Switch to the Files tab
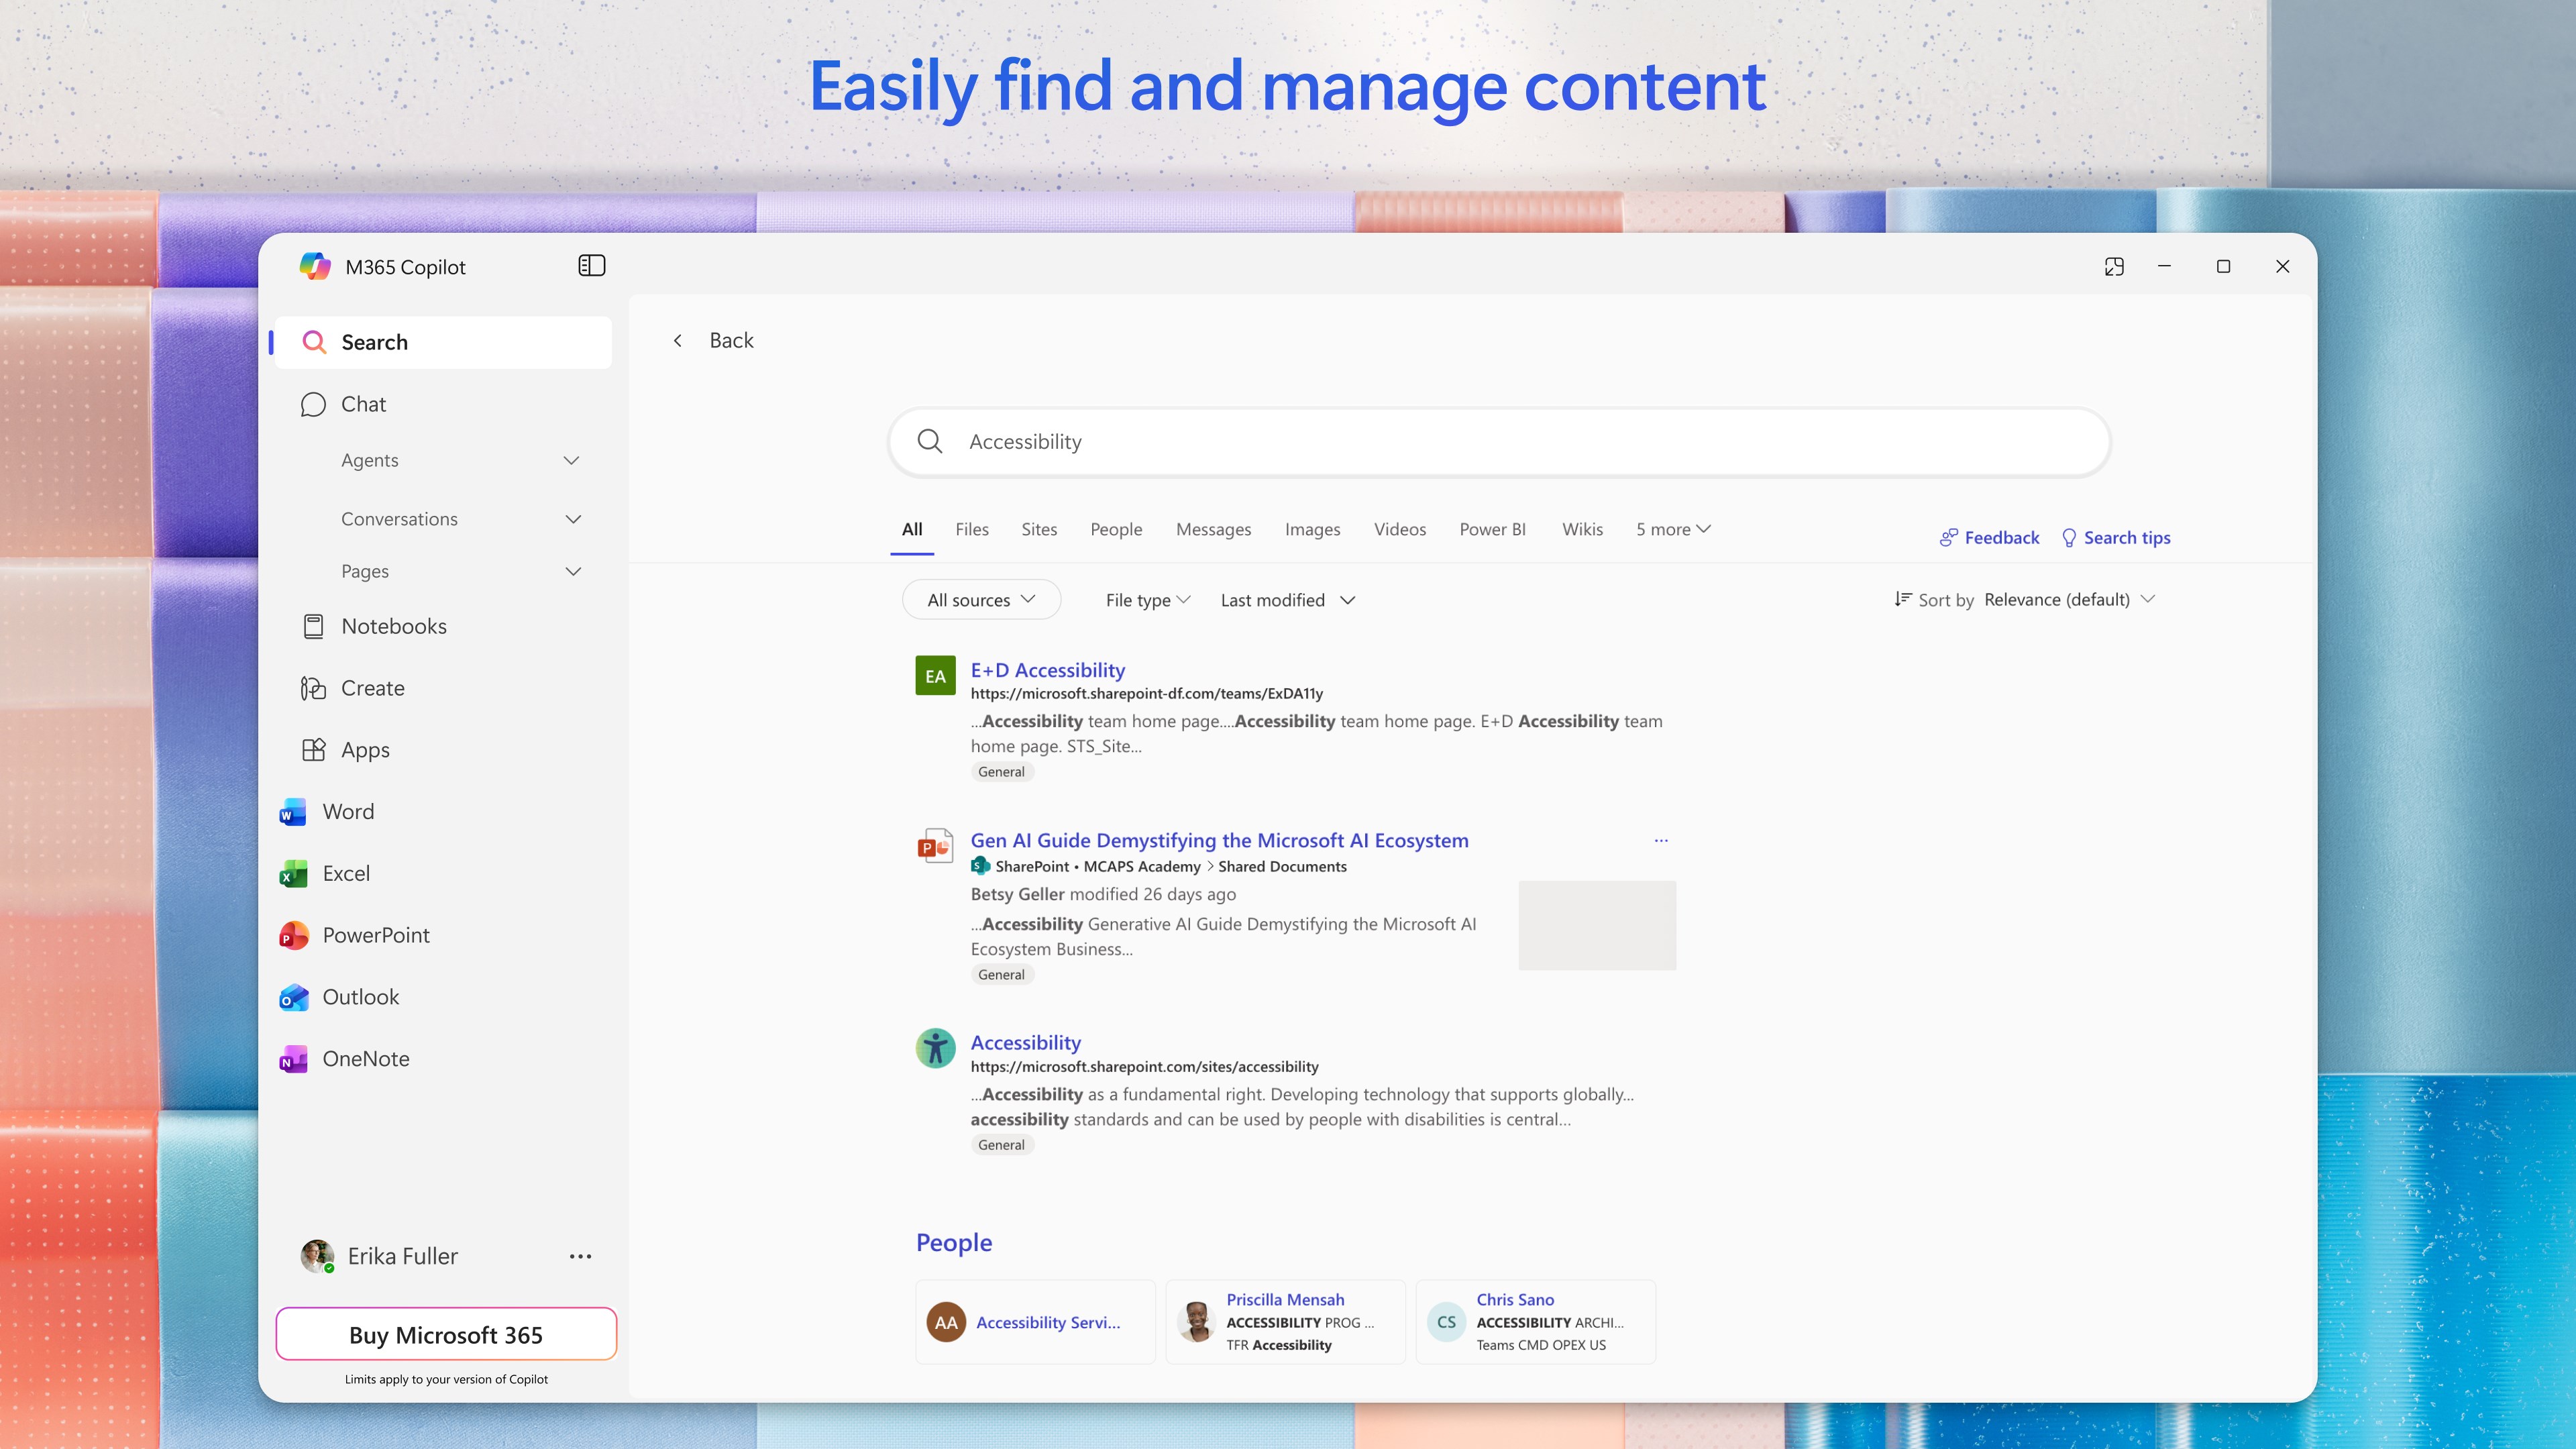Screen dimensions: 2576x1449 [x=971, y=529]
